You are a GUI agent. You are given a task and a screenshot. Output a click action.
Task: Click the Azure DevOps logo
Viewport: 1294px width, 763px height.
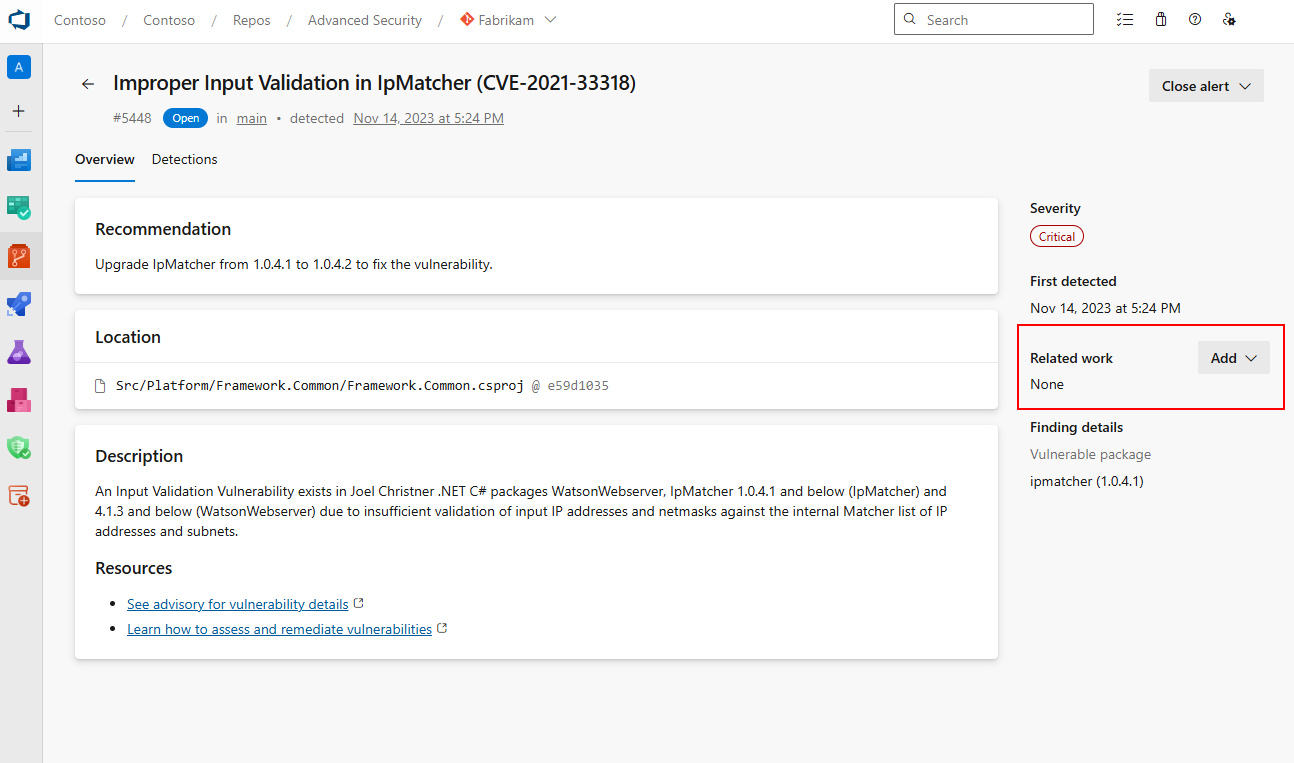[19, 19]
